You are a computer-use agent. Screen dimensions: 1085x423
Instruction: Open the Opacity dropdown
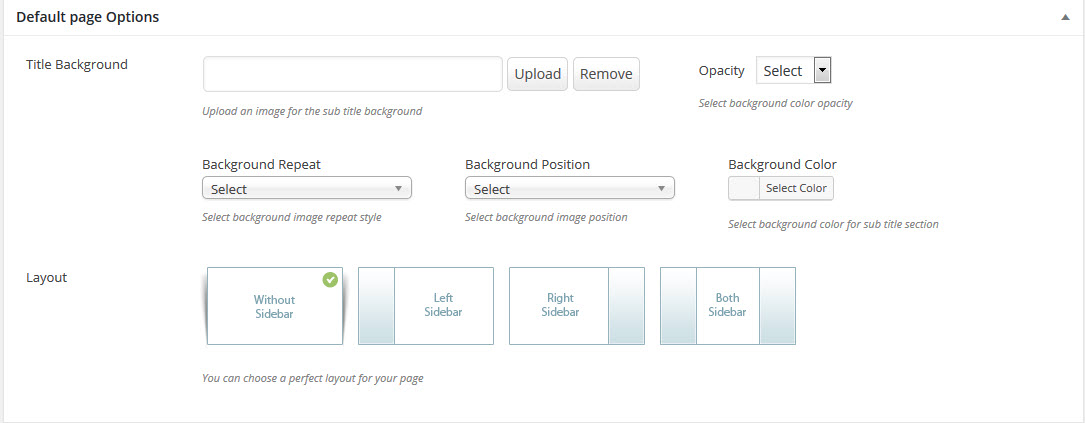[x=794, y=71]
